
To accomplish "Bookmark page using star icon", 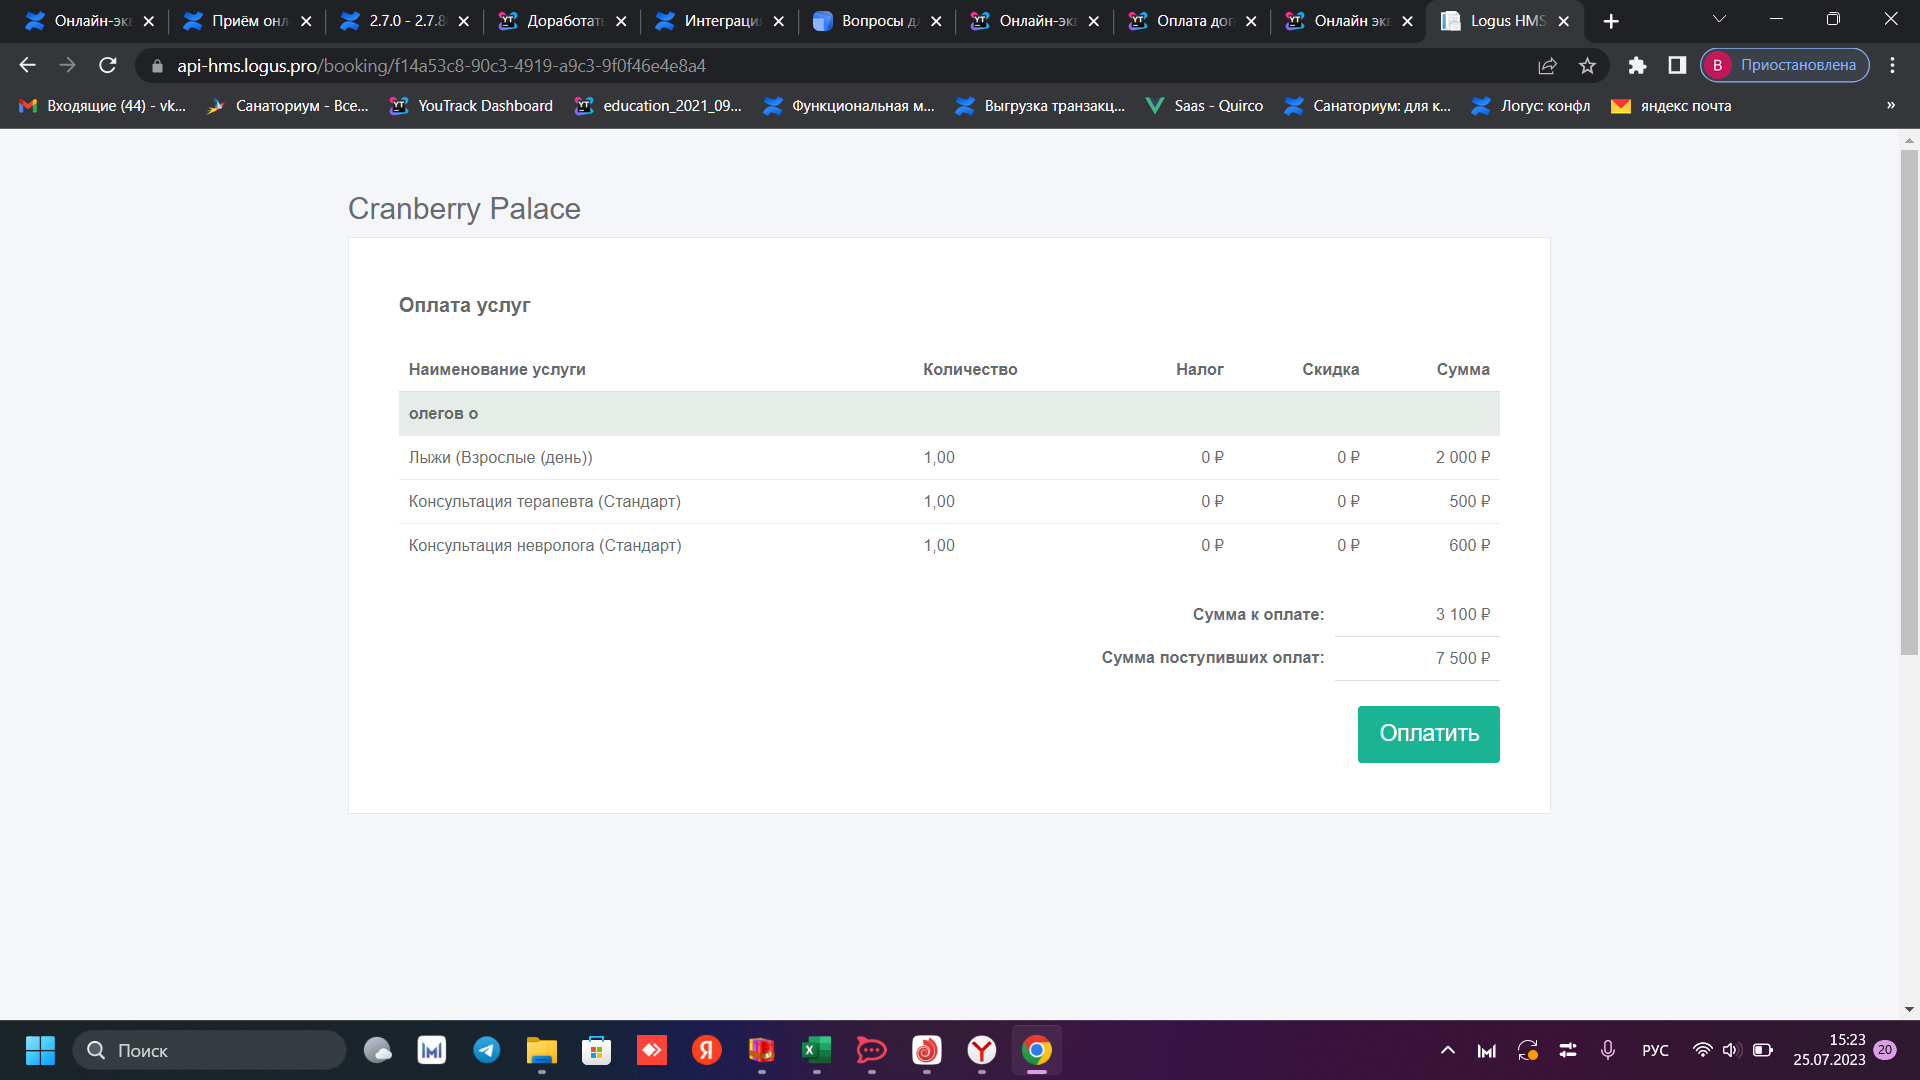I will point(1587,65).
